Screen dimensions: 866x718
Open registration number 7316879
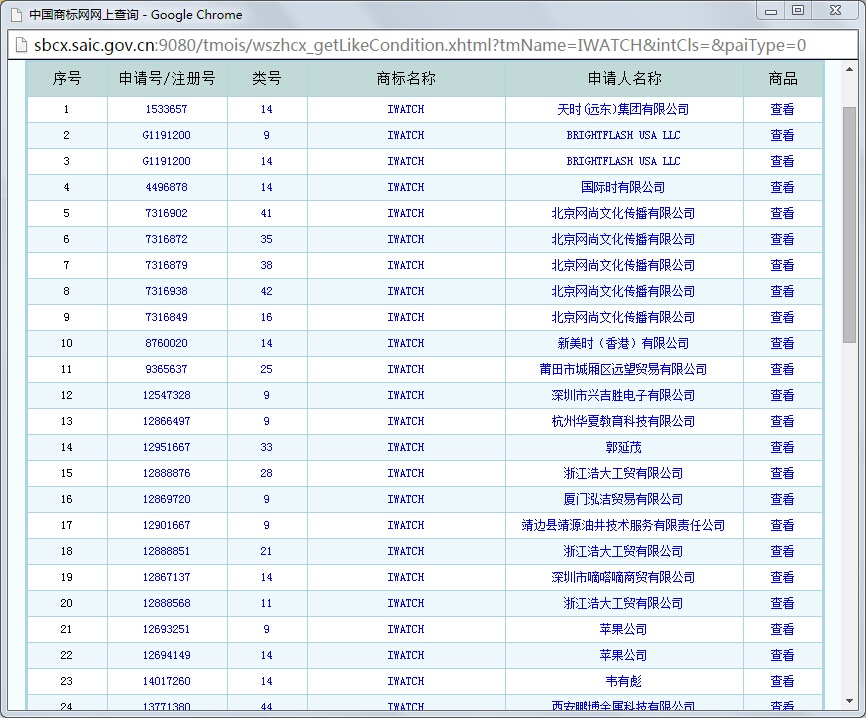click(x=166, y=265)
